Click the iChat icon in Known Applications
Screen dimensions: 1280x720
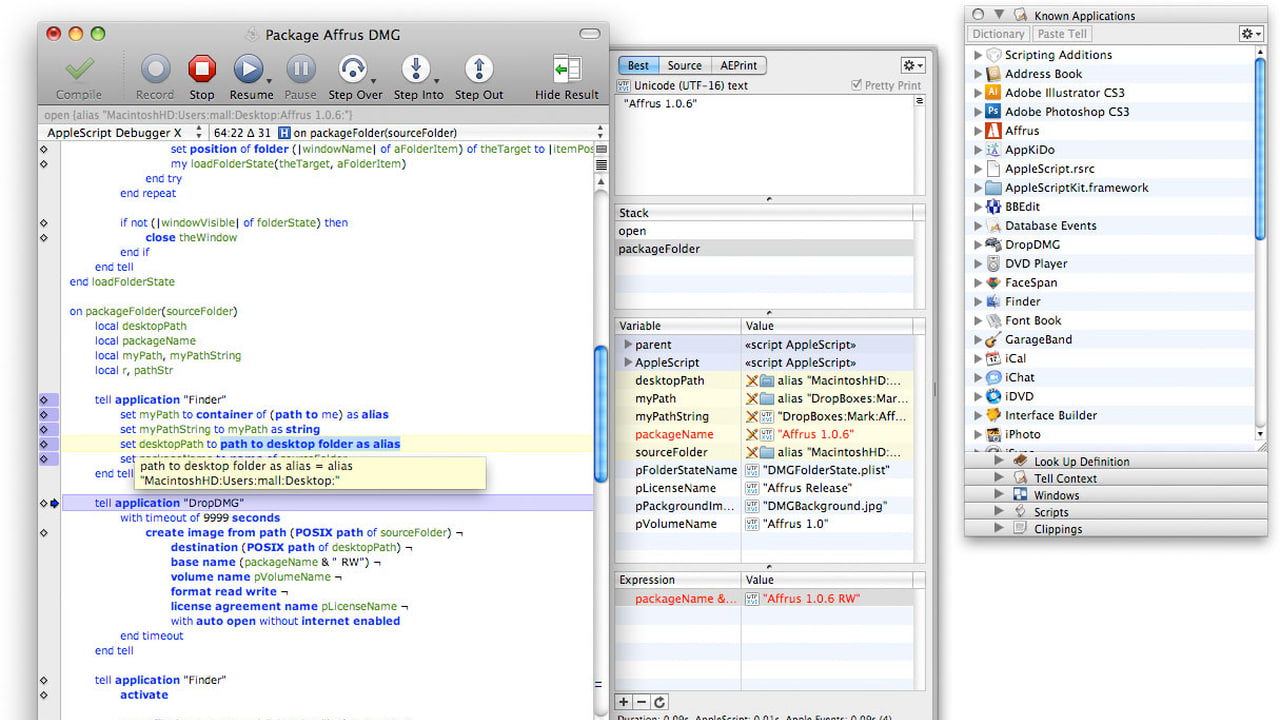(x=993, y=378)
